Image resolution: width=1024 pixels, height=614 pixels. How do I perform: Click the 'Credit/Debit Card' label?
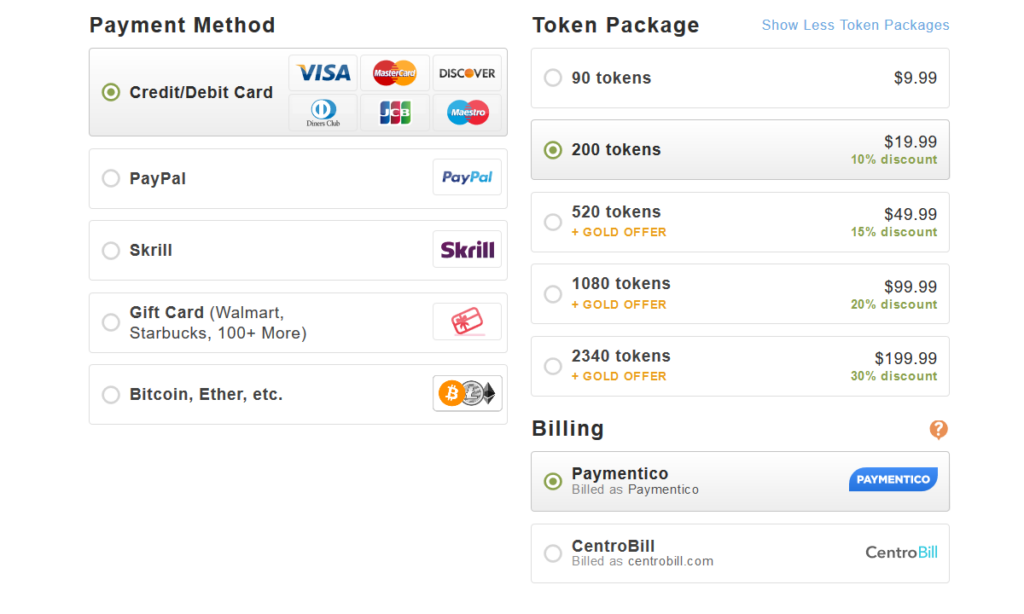coord(201,92)
